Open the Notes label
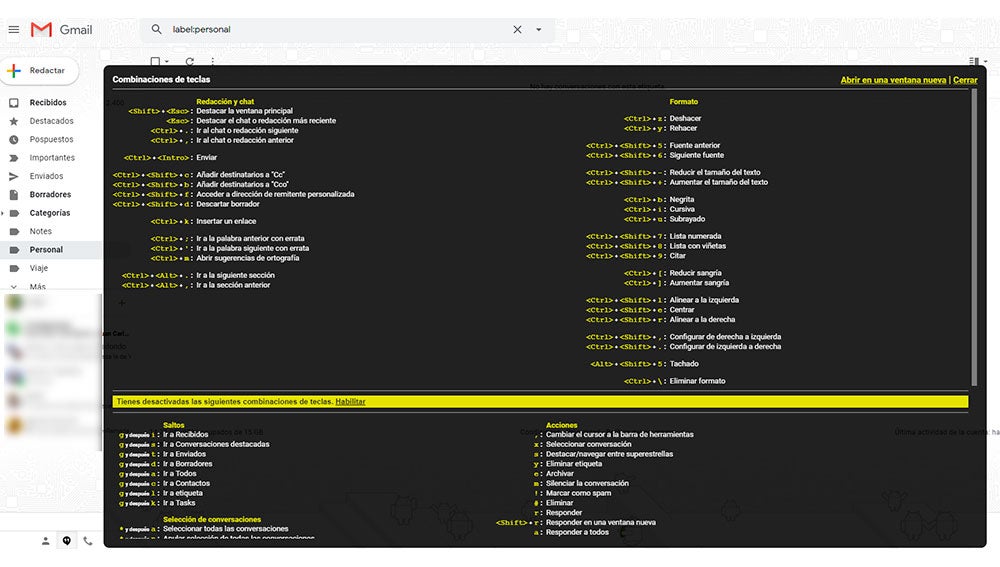The width and height of the screenshot is (1000, 567). [40, 232]
